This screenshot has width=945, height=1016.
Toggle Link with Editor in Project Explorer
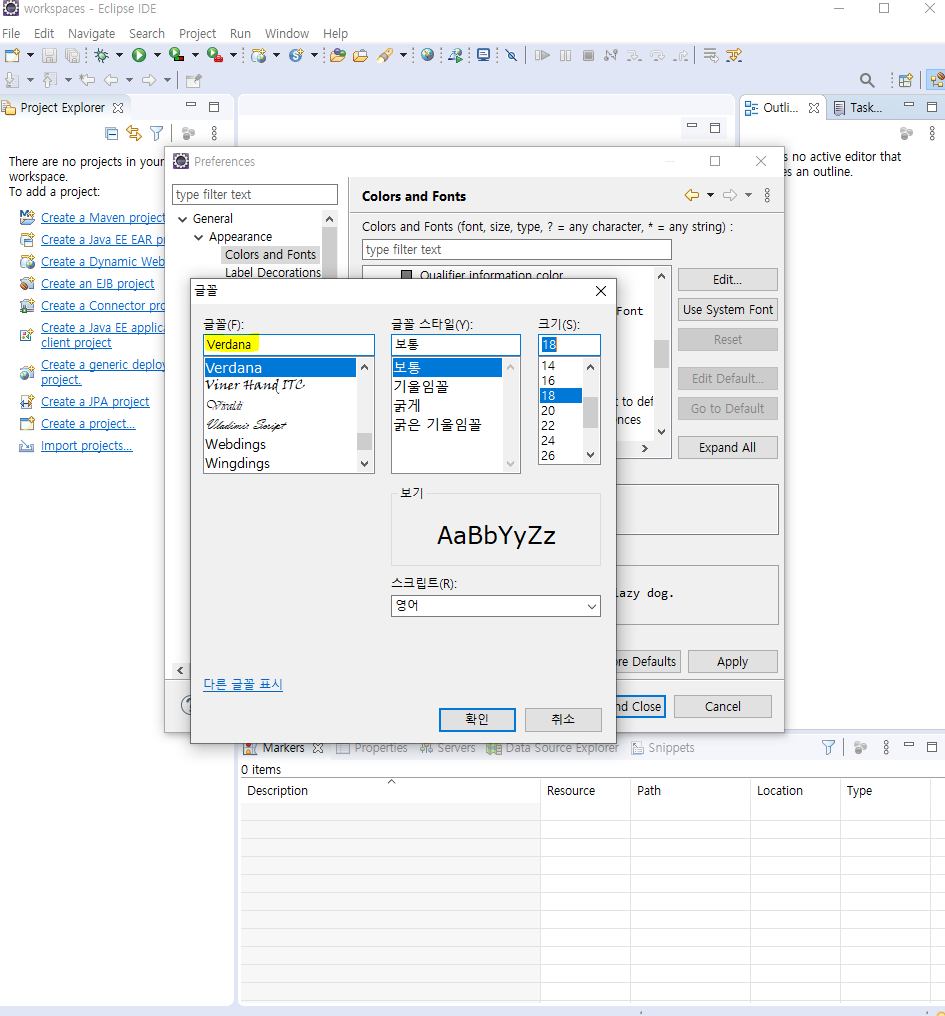(134, 133)
